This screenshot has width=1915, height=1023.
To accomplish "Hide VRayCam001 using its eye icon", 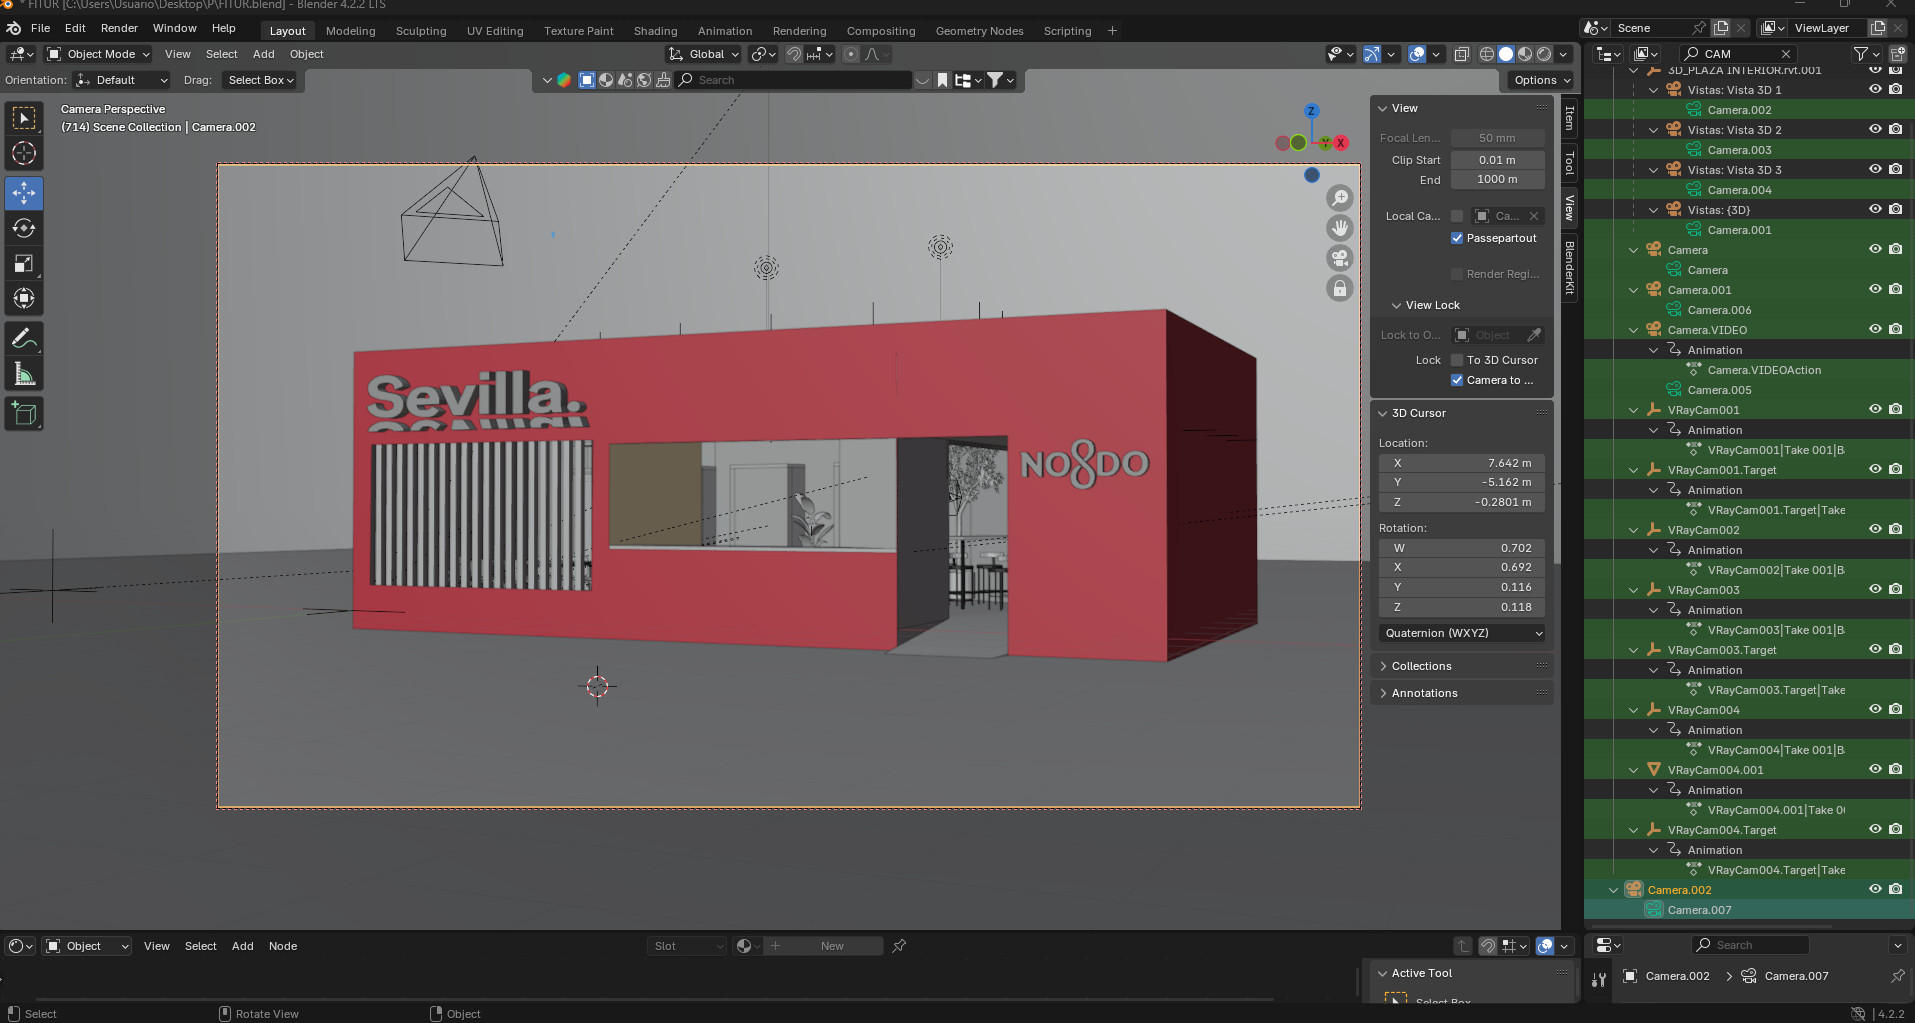I will click(1875, 409).
